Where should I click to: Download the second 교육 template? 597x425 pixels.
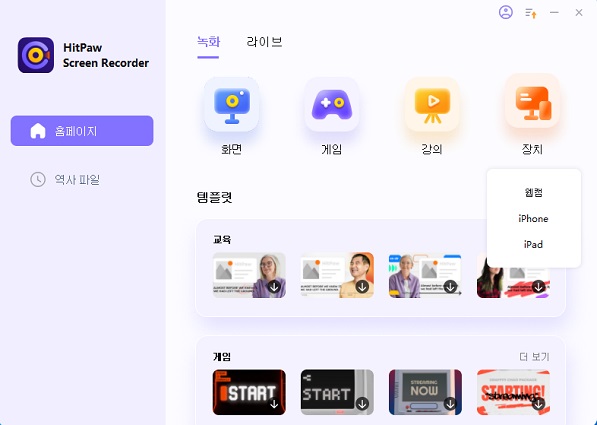tap(362, 287)
